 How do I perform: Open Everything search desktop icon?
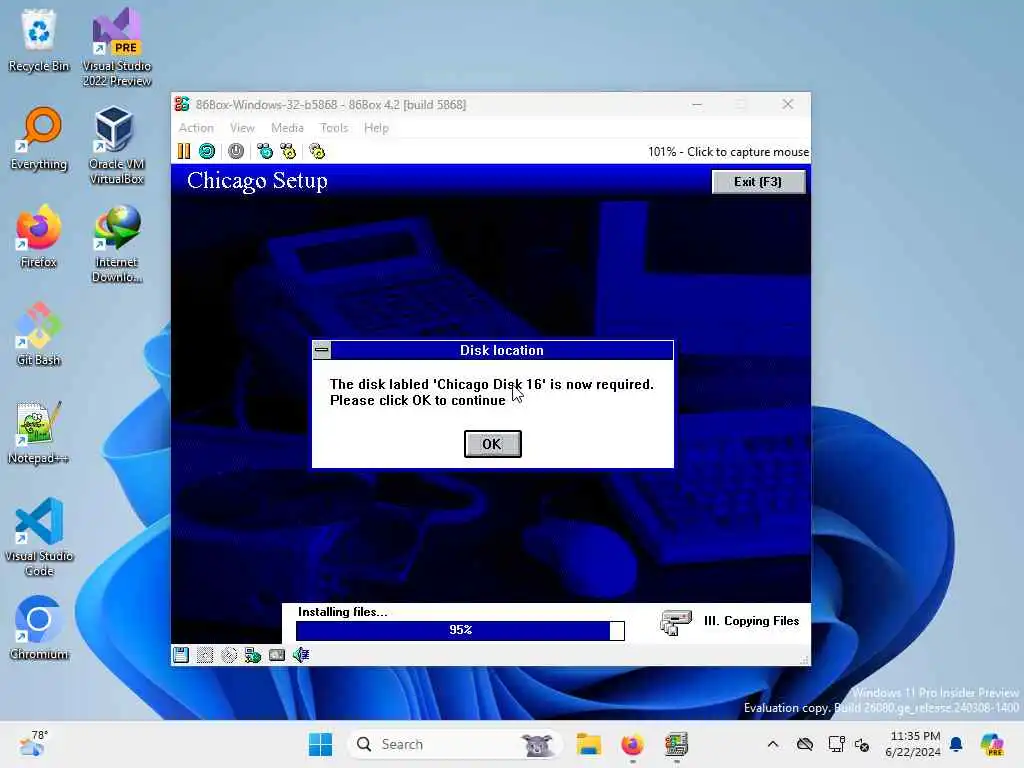39,138
